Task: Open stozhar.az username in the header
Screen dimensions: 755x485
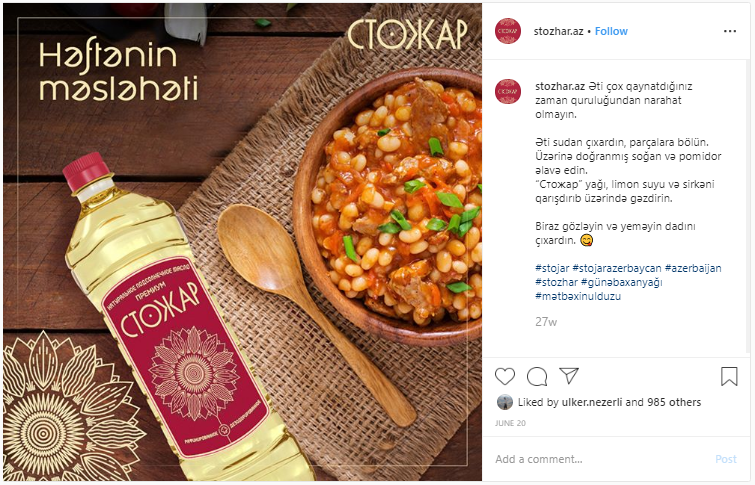Action: tap(558, 31)
